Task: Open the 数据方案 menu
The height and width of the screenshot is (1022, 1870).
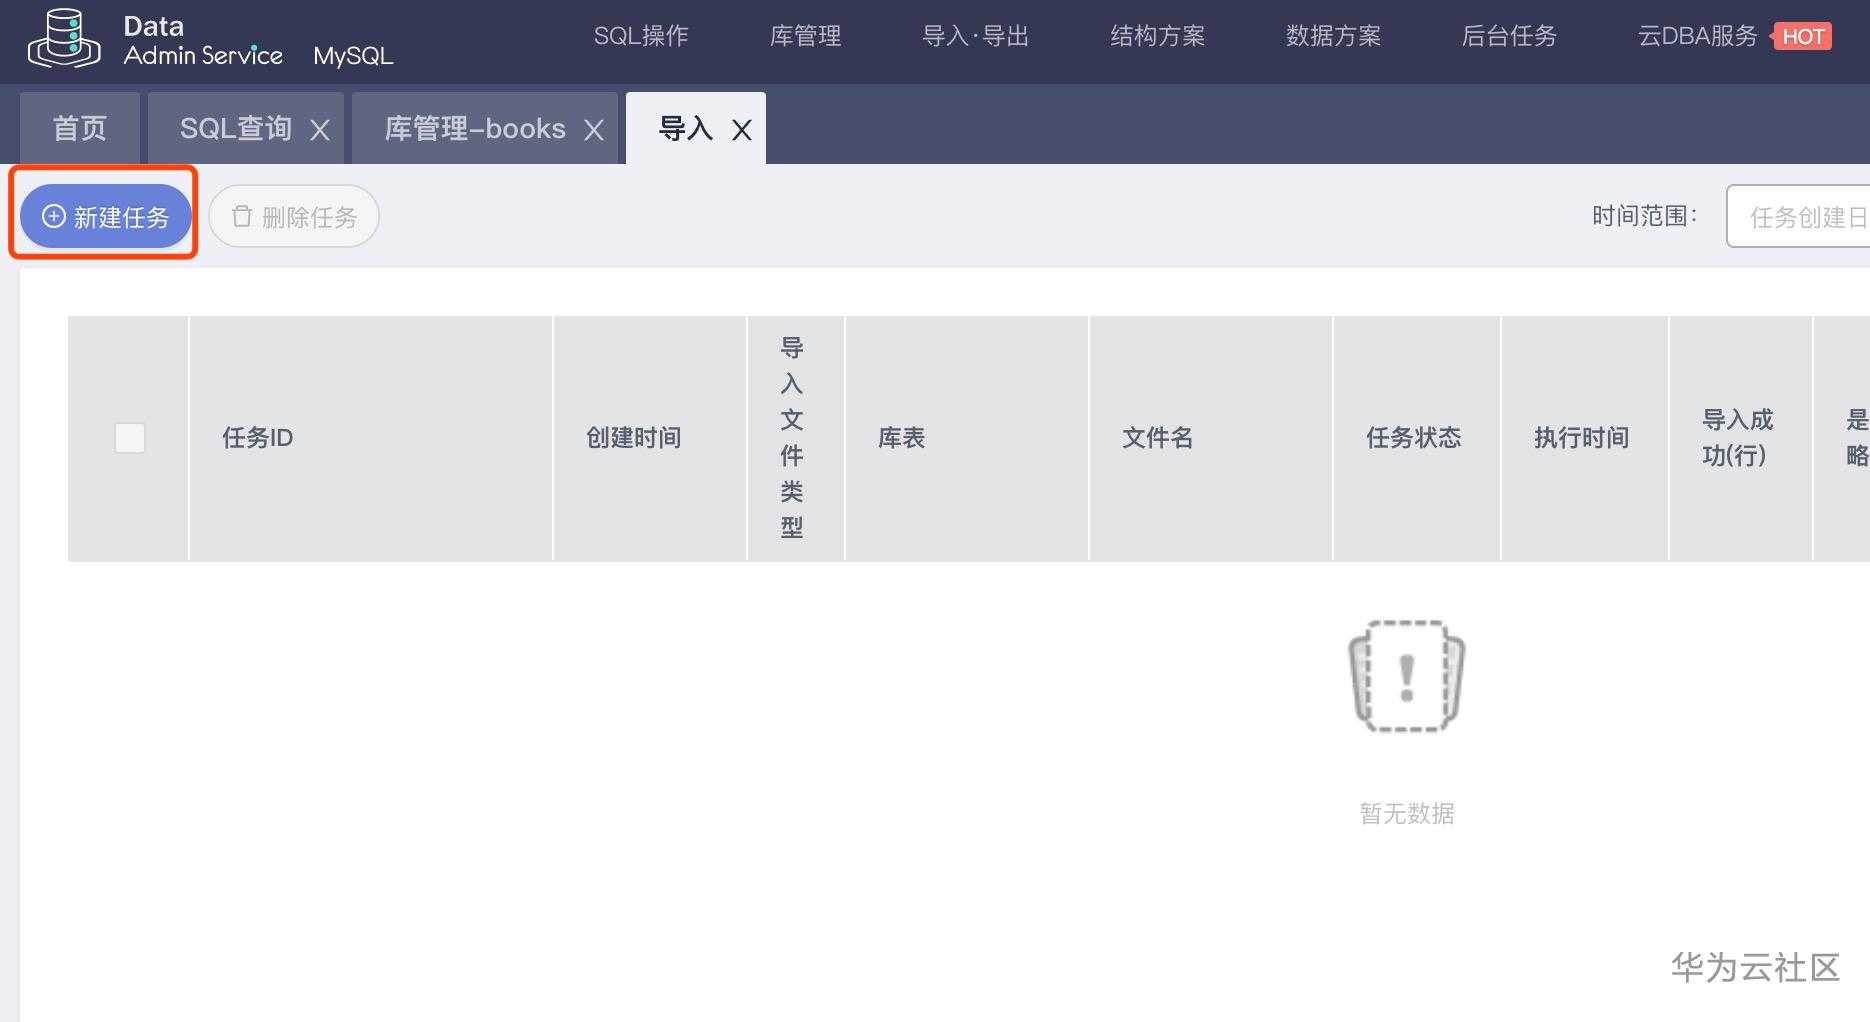Action: click(1333, 36)
